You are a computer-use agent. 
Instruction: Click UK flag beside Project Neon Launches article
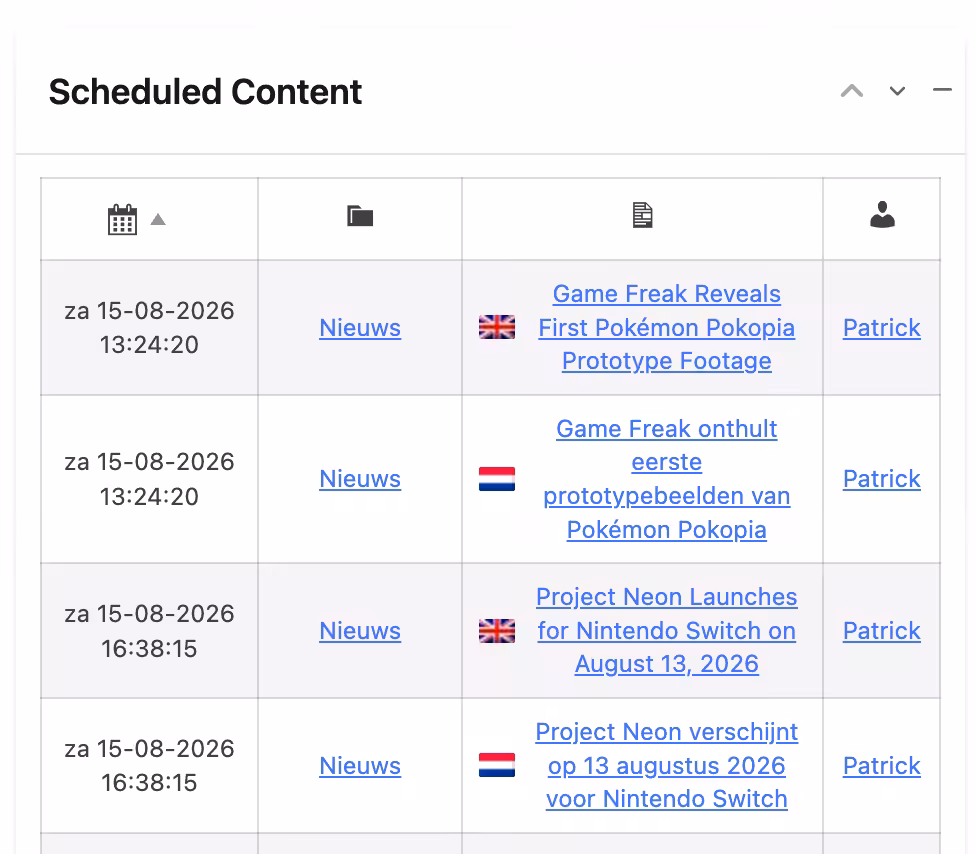(497, 631)
